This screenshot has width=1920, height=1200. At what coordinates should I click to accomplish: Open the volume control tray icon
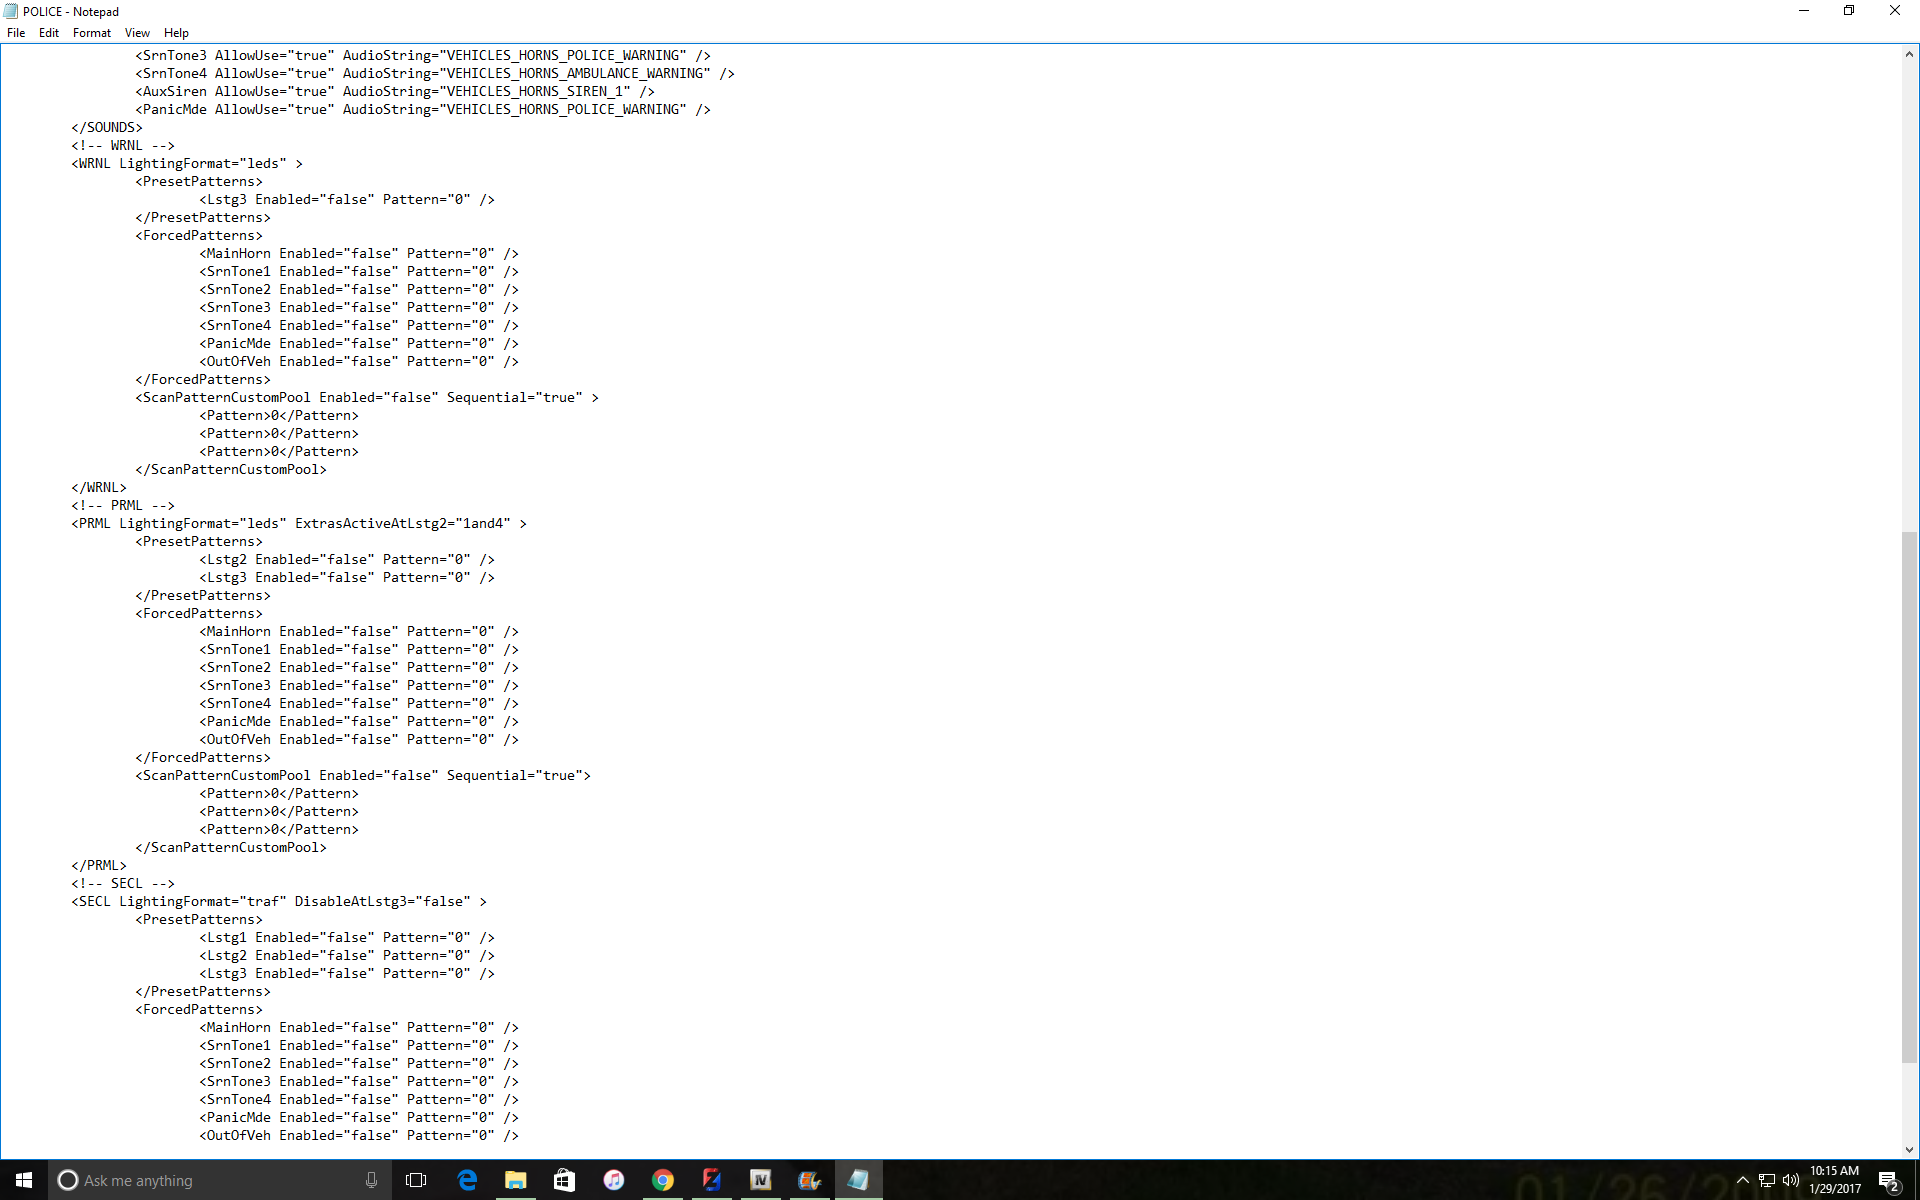tap(1791, 1180)
